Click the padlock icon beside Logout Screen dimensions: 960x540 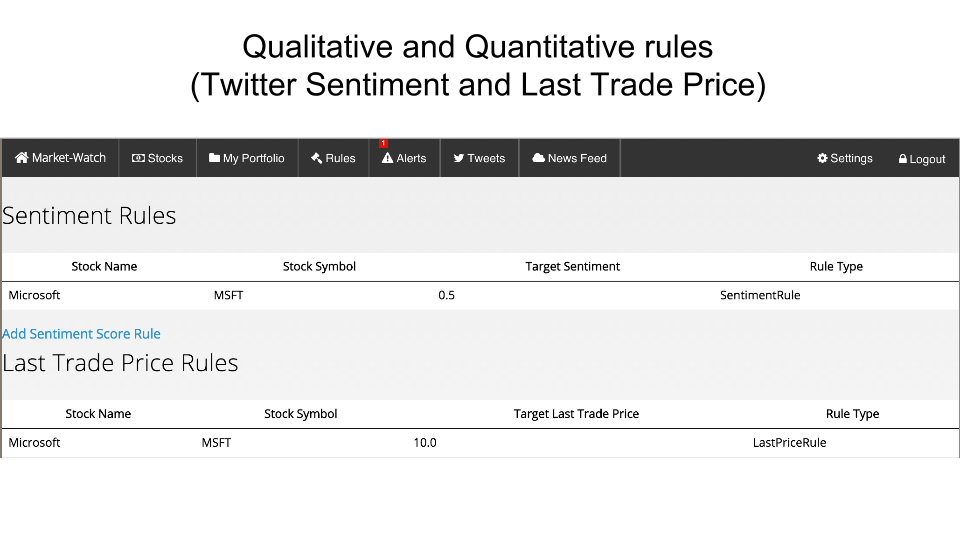(x=903, y=159)
